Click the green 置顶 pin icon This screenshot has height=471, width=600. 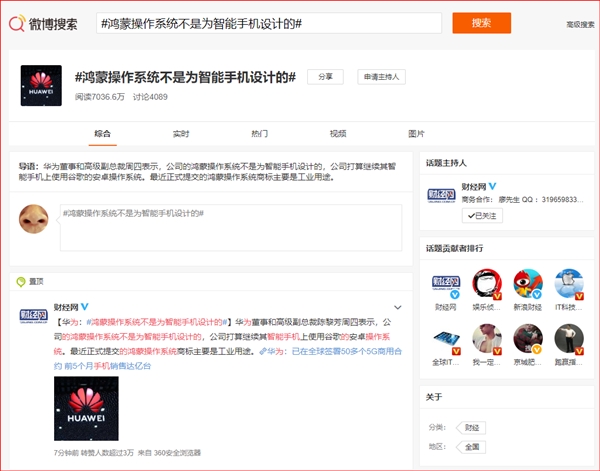21,282
